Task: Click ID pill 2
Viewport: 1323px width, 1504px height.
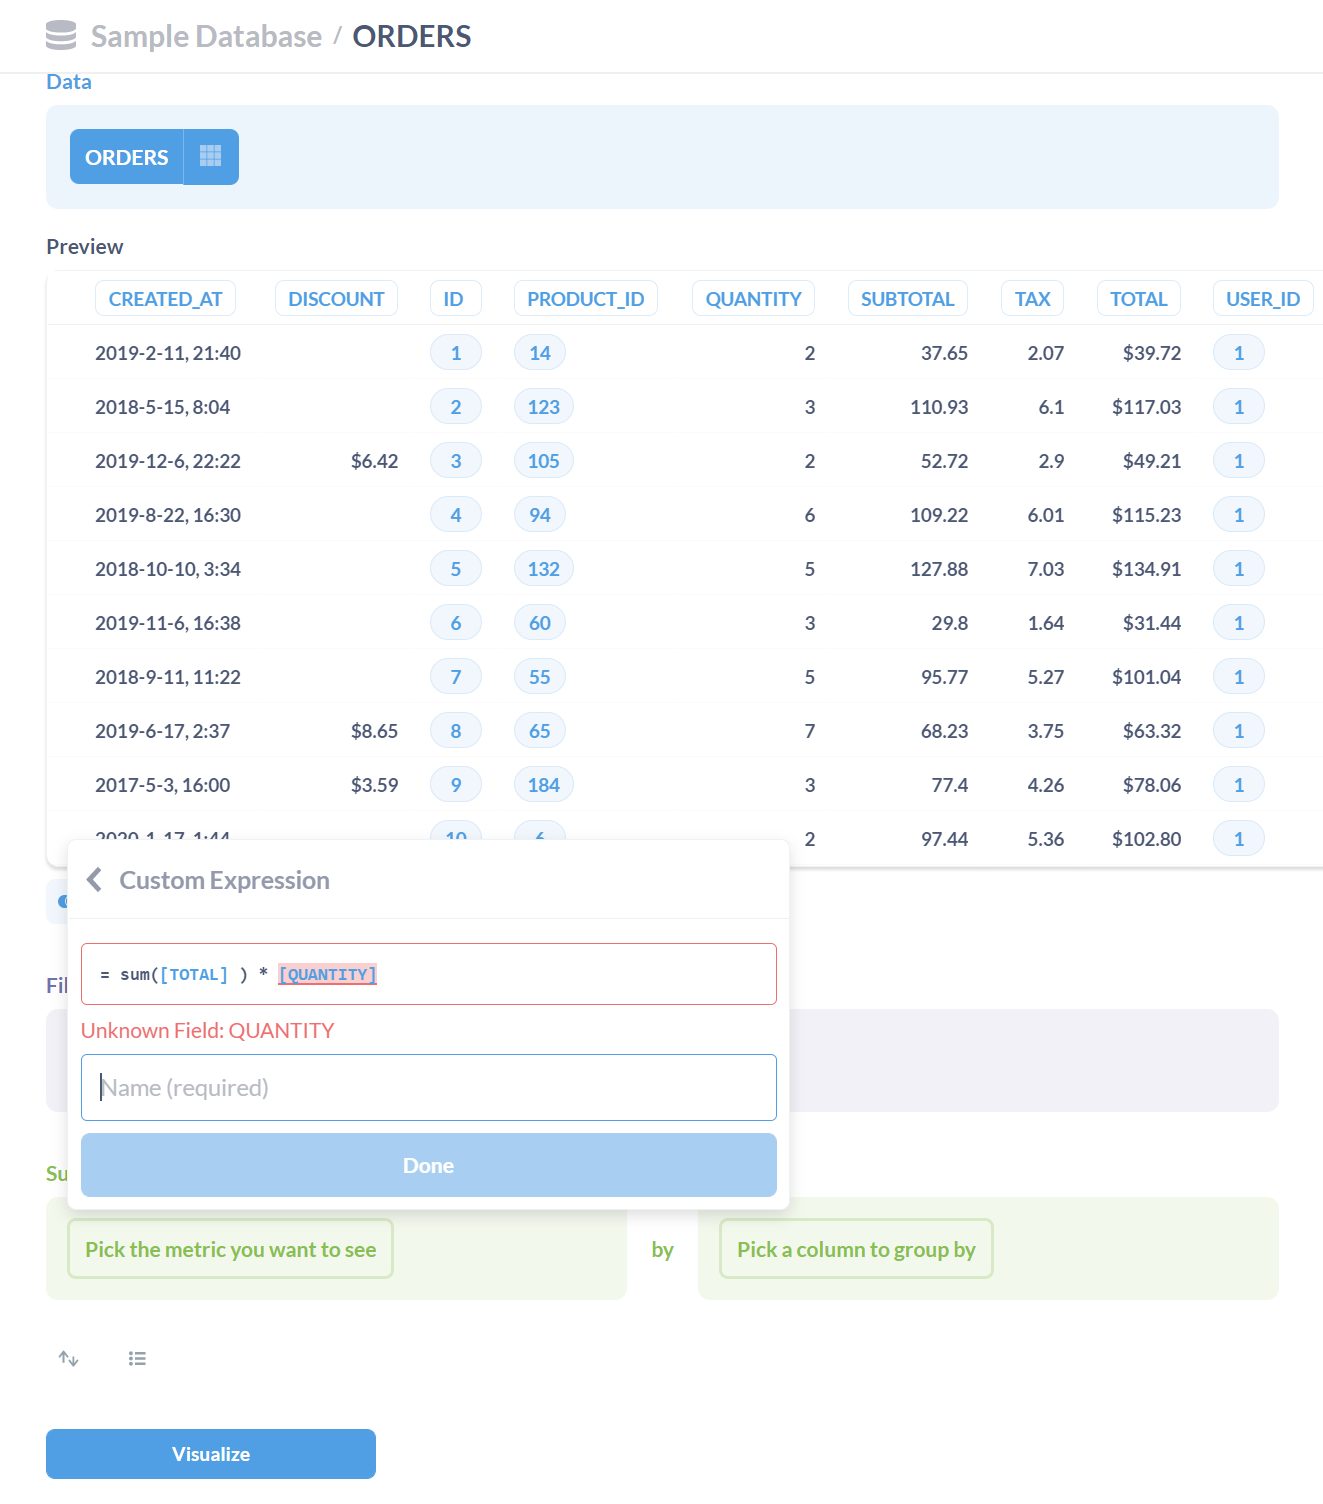Action: click(x=456, y=407)
